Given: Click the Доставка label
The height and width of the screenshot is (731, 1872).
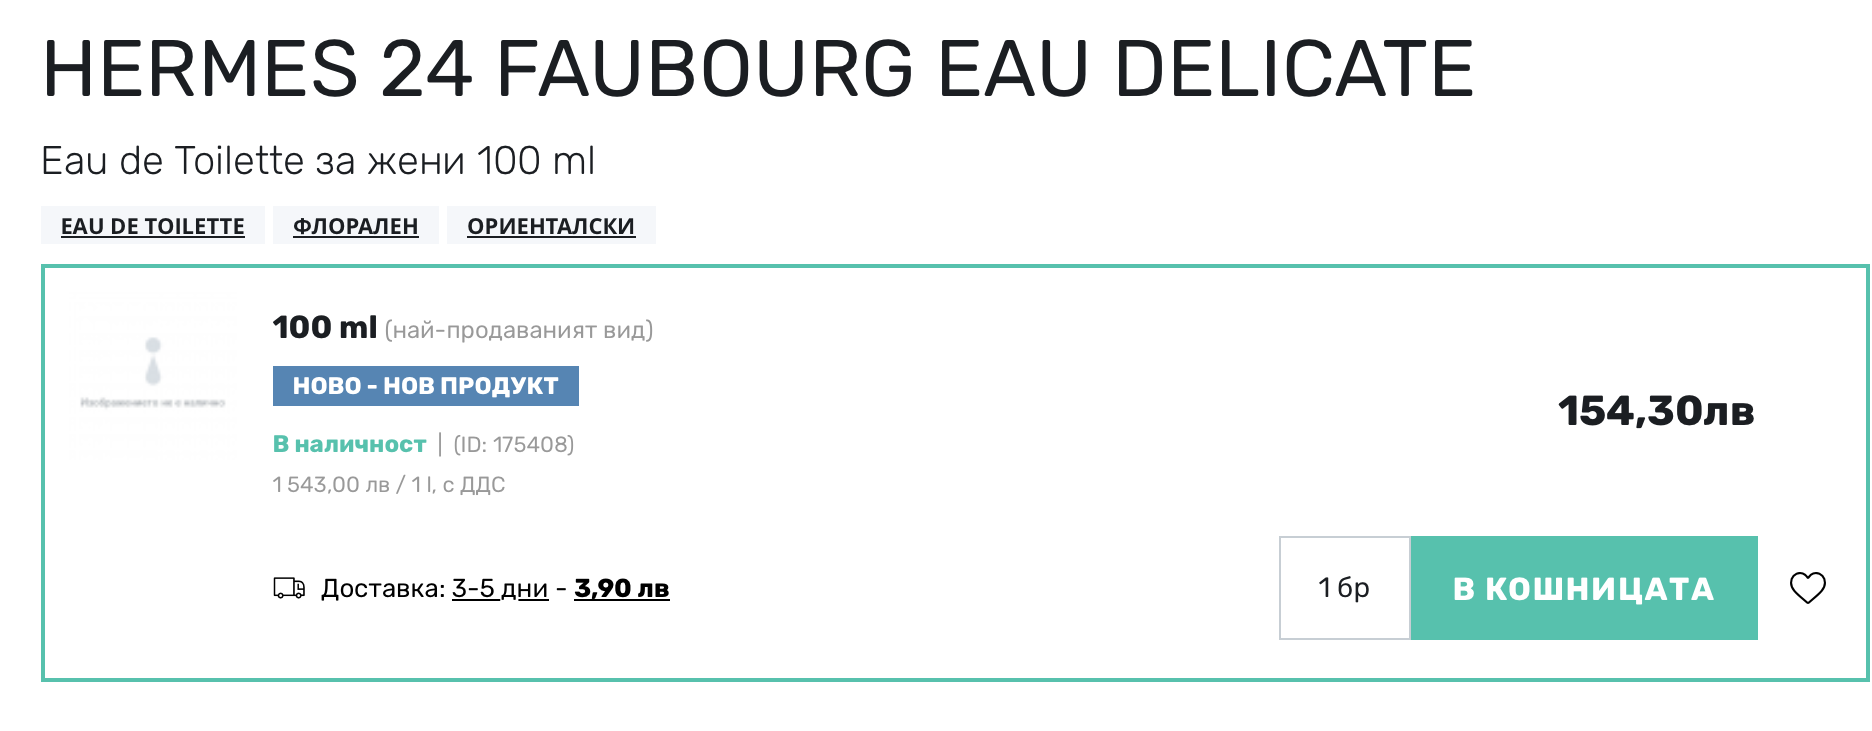Looking at the screenshot, I should (x=383, y=588).
